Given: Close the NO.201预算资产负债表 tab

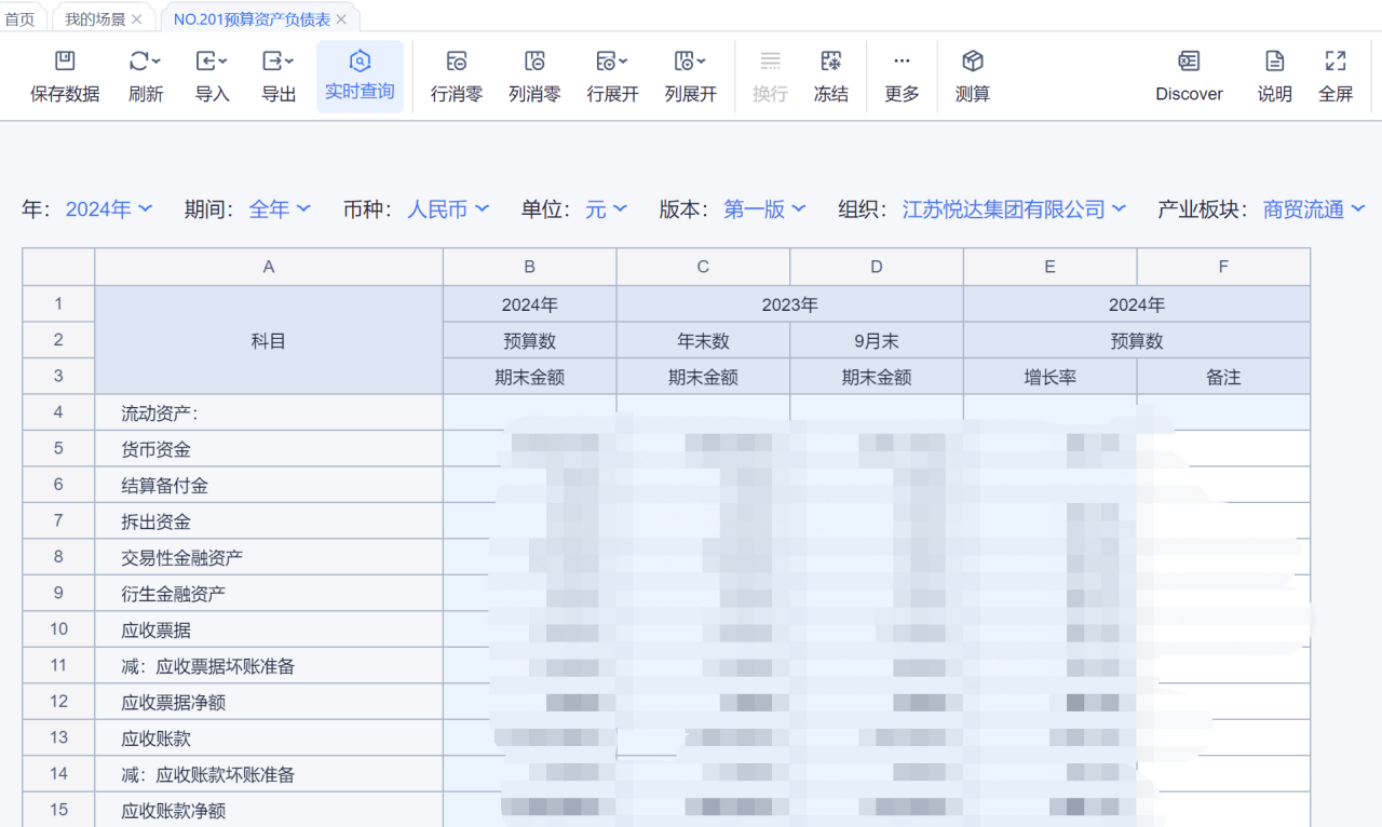Looking at the screenshot, I should tap(341, 19).
